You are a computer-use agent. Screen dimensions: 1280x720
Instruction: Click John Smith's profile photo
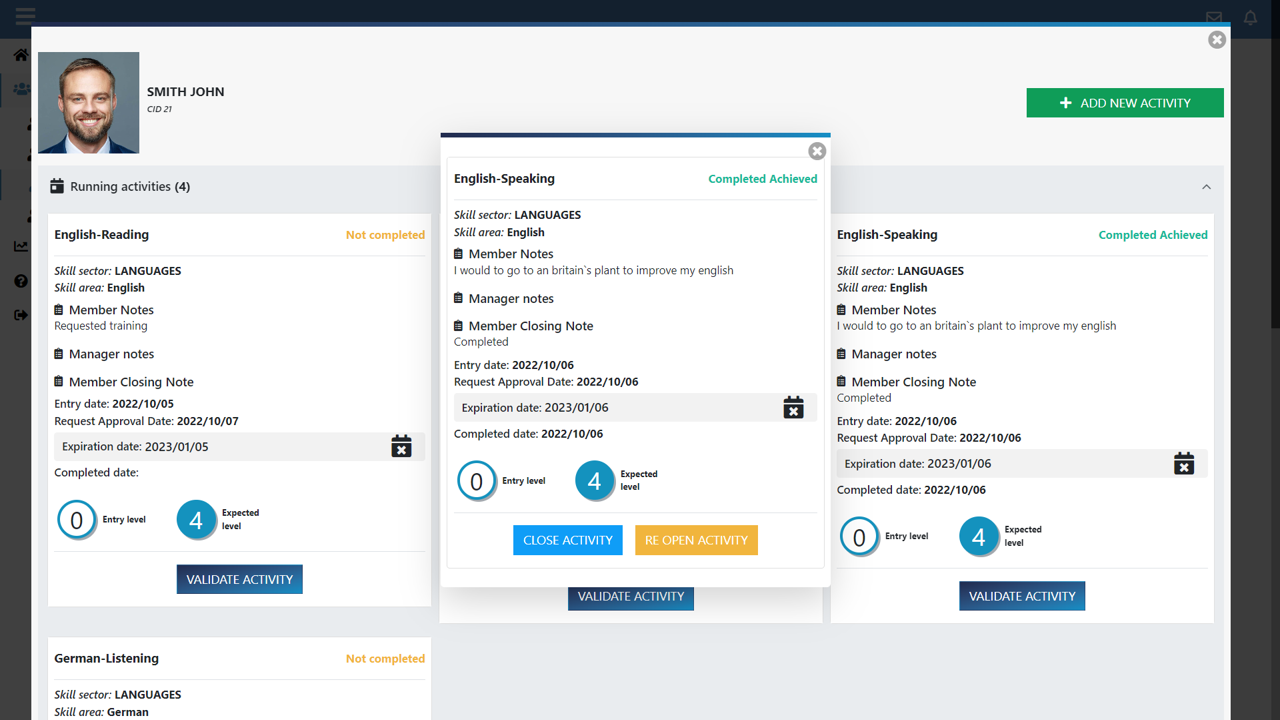point(89,103)
